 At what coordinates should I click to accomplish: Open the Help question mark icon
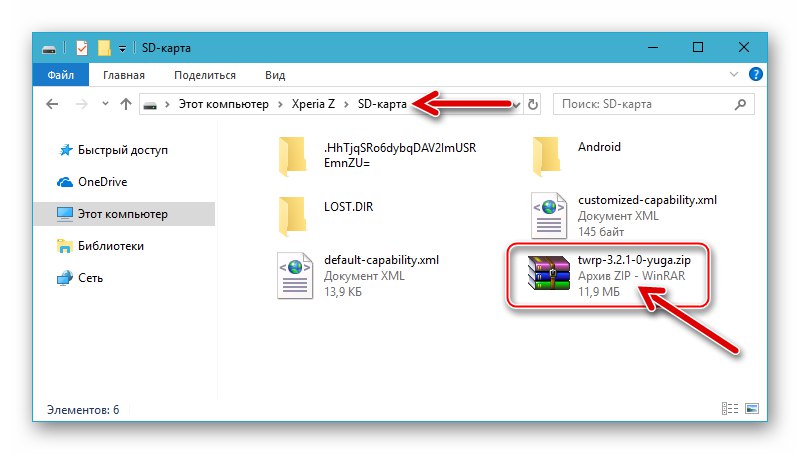756,74
